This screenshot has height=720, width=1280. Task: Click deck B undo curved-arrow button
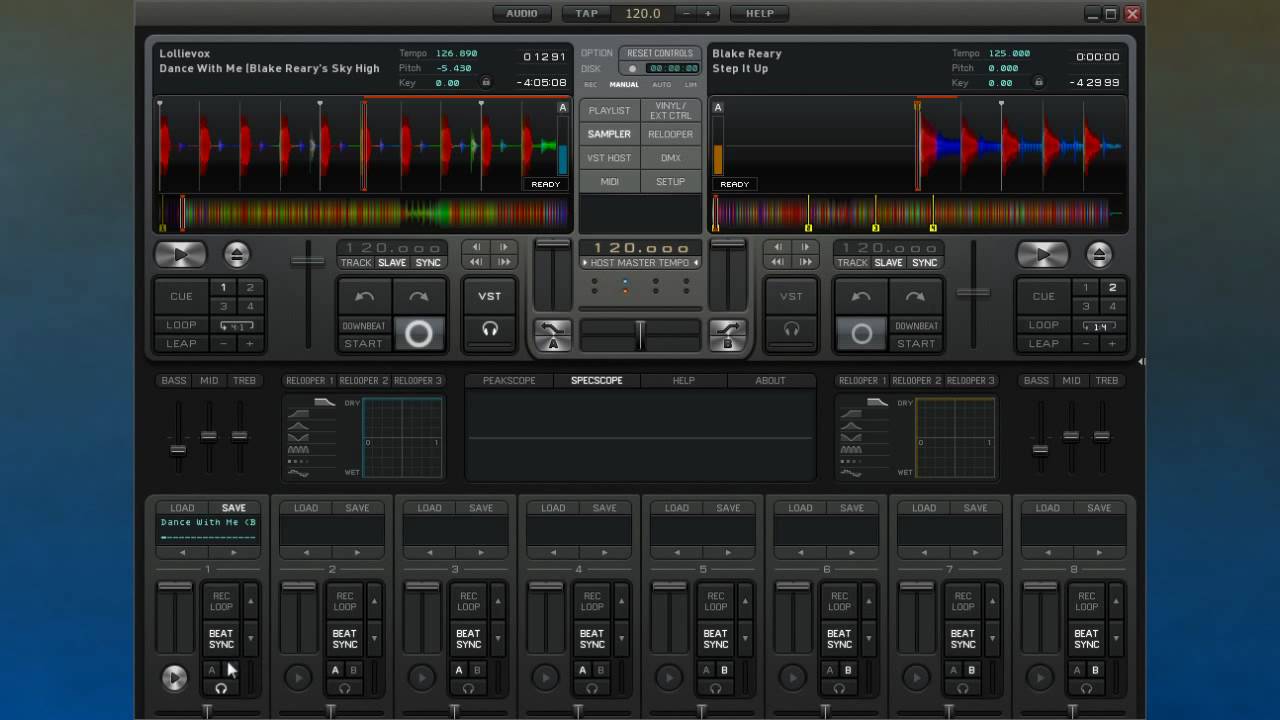[861, 297]
